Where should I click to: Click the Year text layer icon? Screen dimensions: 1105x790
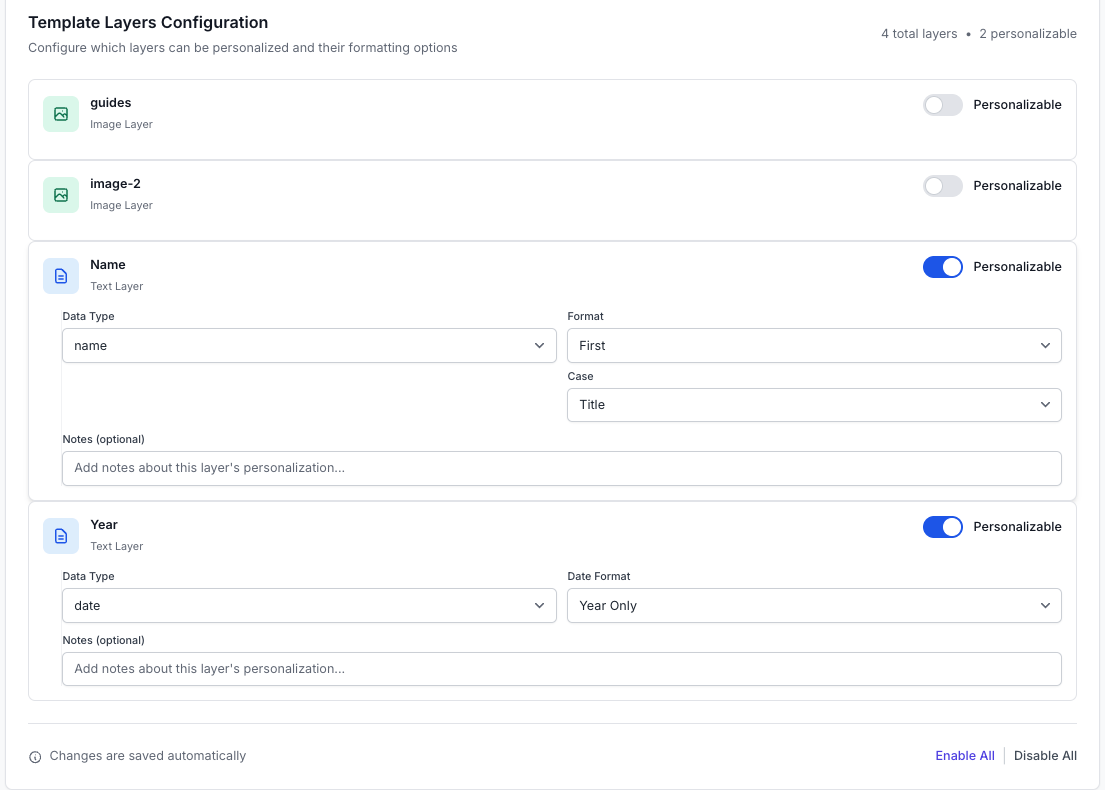61,536
